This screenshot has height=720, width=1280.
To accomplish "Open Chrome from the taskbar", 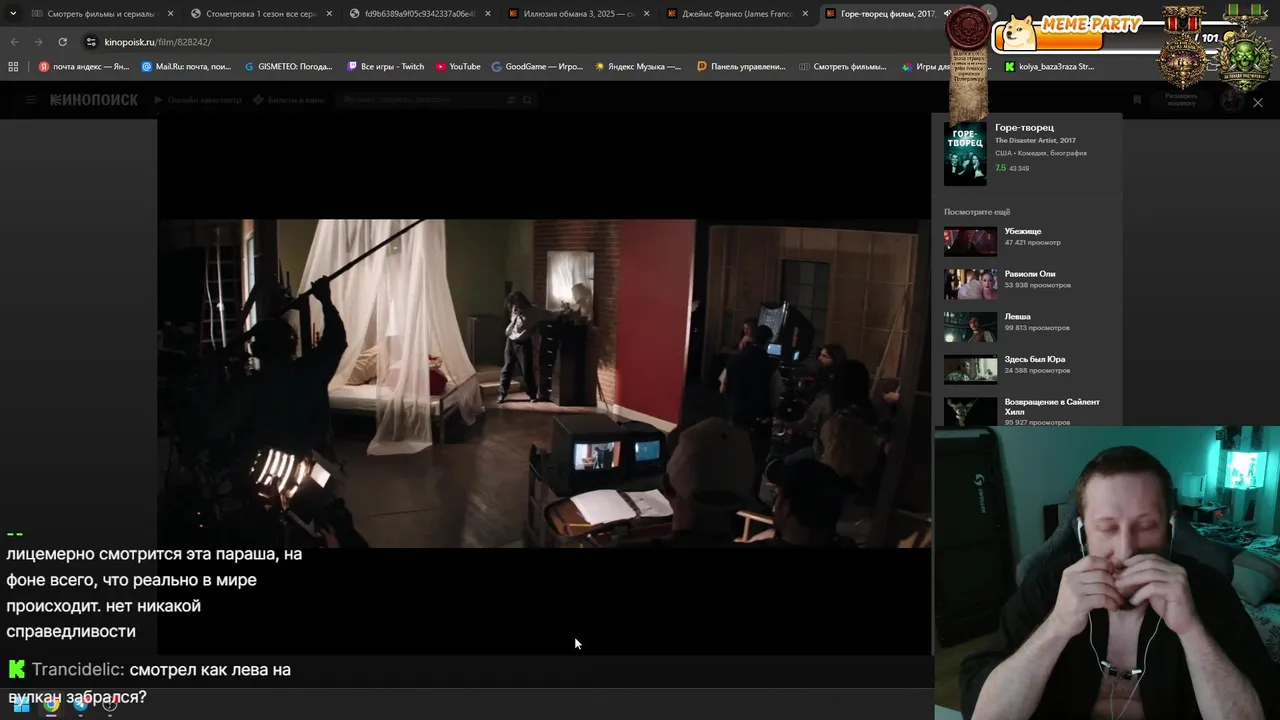I will (51, 704).
